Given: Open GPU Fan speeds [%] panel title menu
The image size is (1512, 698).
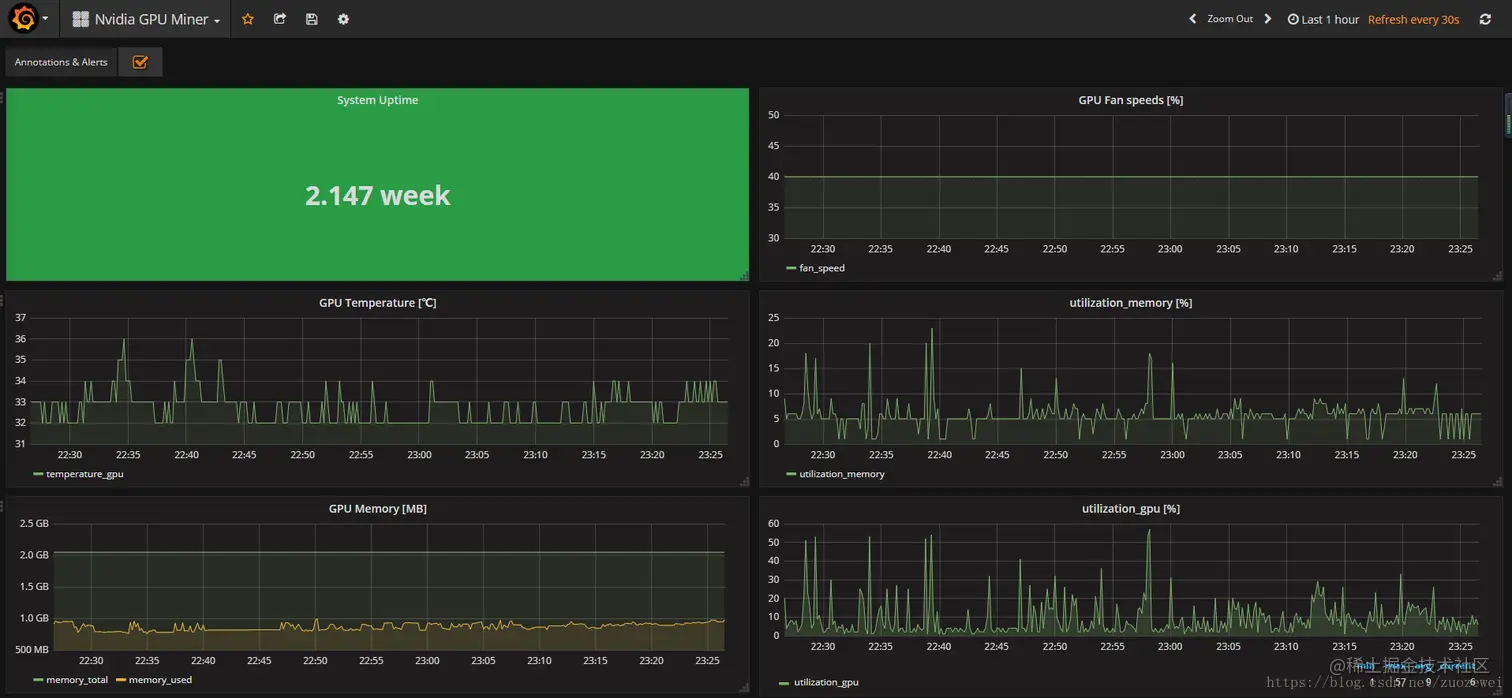Looking at the screenshot, I should (x=1130, y=100).
